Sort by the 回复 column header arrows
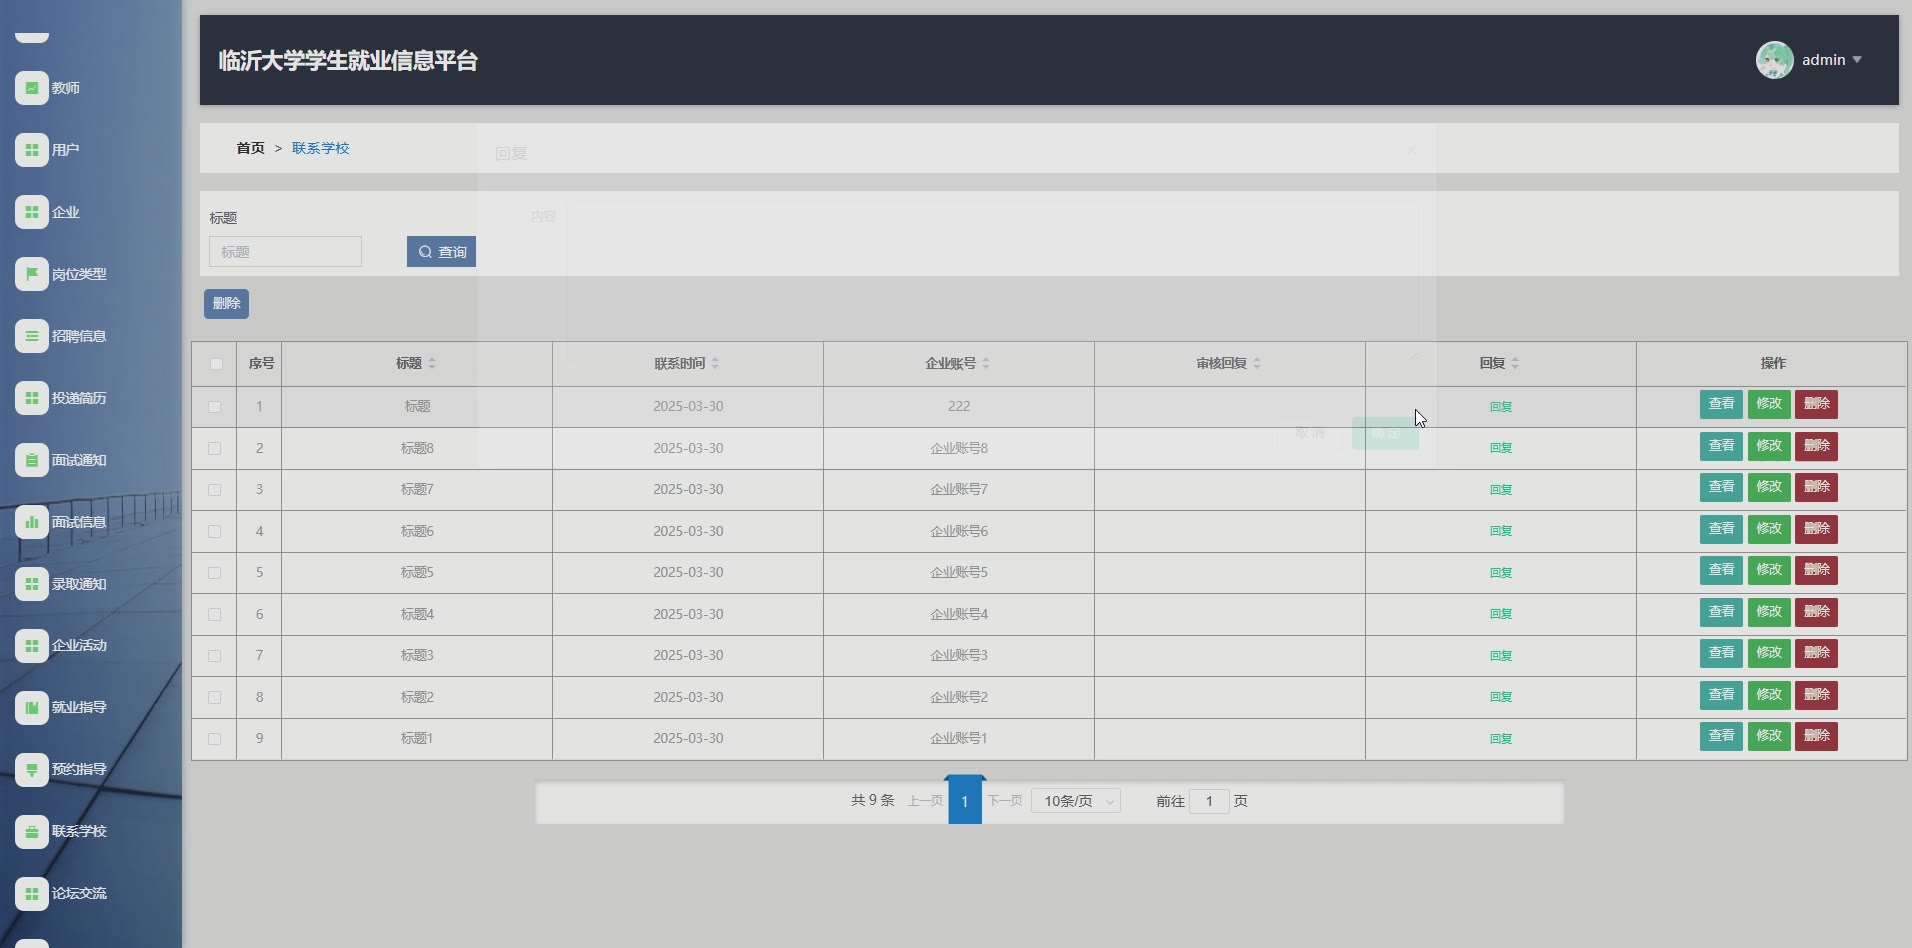Image resolution: width=1912 pixels, height=948 pixels. pos(1515,363)
